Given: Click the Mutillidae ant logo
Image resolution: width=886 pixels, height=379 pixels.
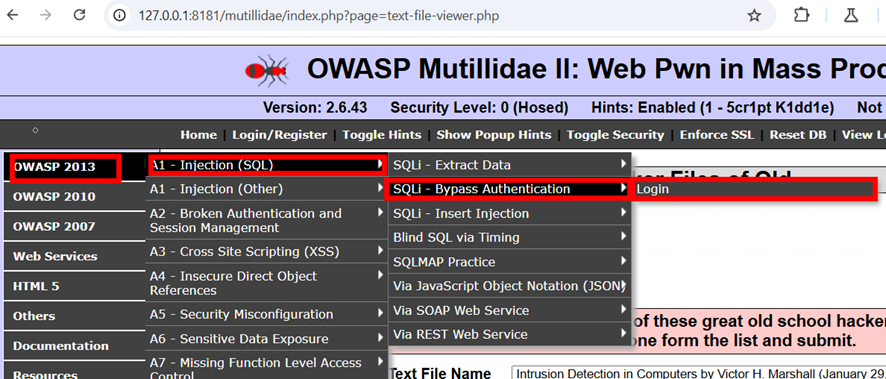Looking at the screenshot, I should point(267,70).
